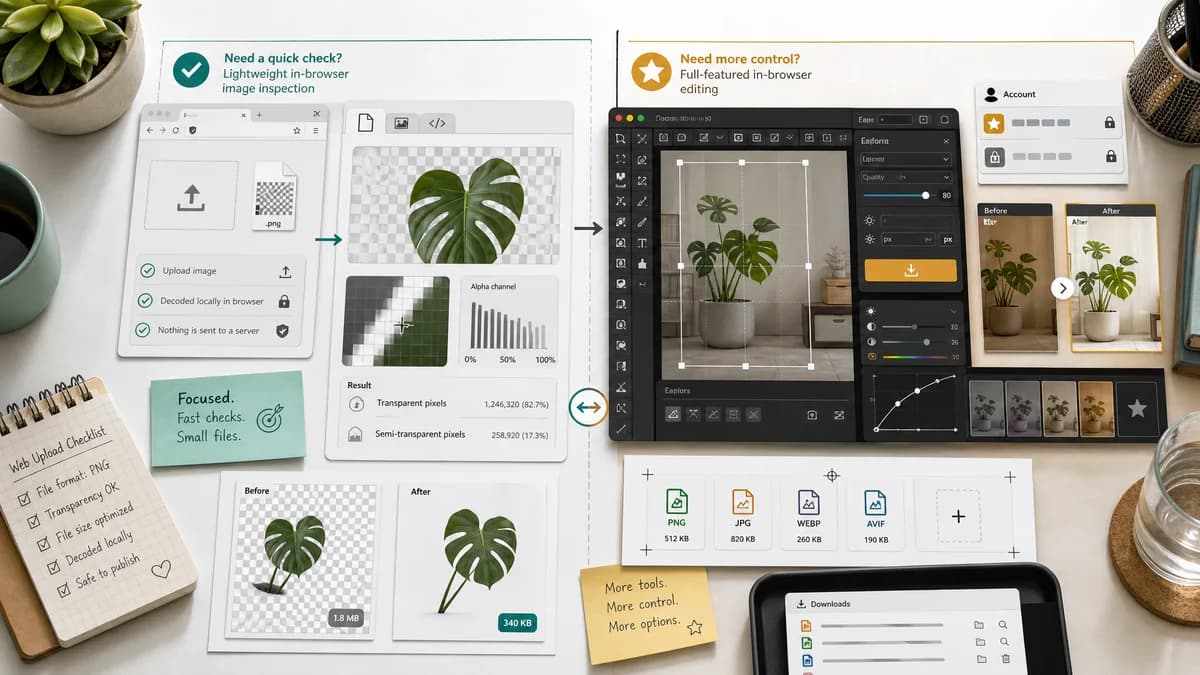Click the search field at the editor top bar
Screen dimensions: 1200x675
click(x=894, y=119)
